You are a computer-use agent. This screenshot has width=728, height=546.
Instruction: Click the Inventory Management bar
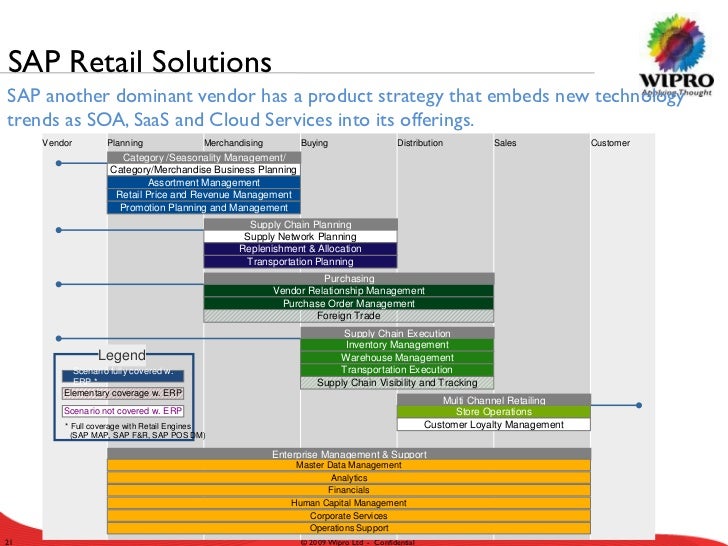click(x=397, y=345)
